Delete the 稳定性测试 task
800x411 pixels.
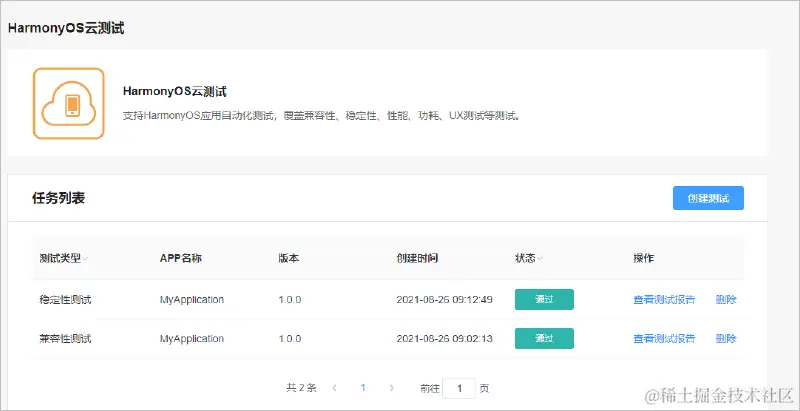tap(726, 299)
